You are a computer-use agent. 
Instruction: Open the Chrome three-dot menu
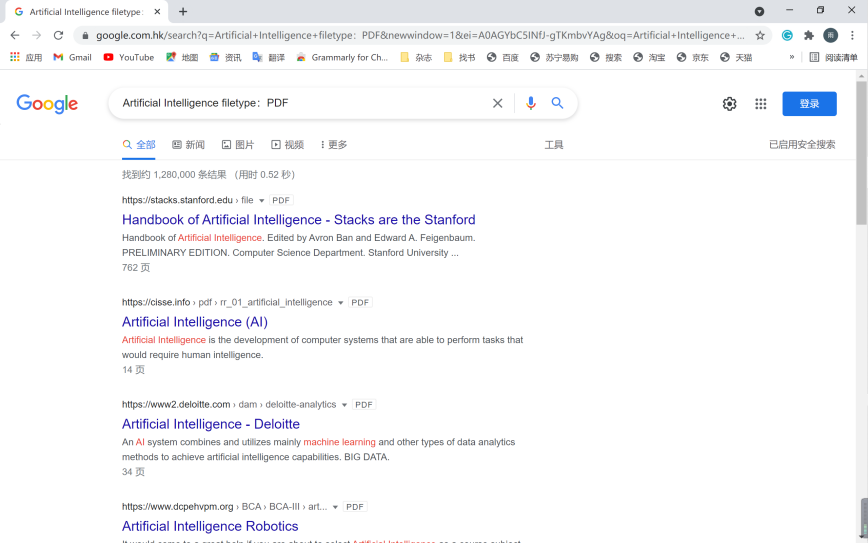(852, 35)
